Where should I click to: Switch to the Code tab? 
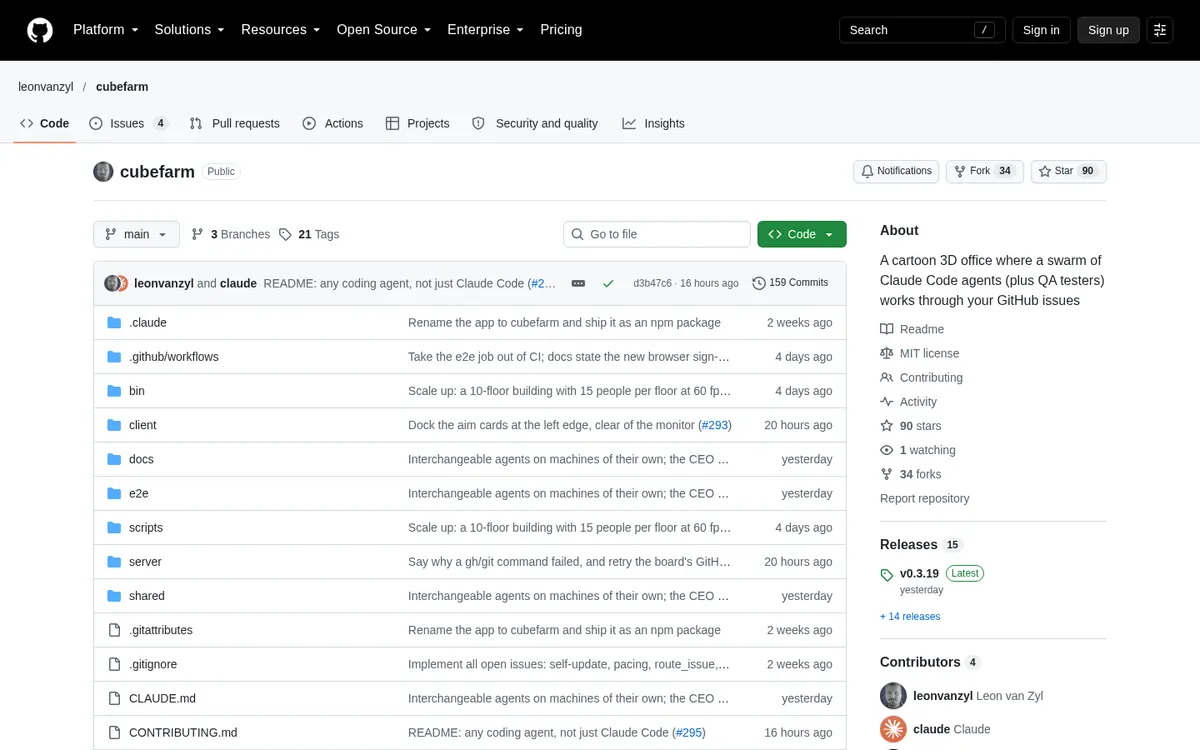point(45,124)
